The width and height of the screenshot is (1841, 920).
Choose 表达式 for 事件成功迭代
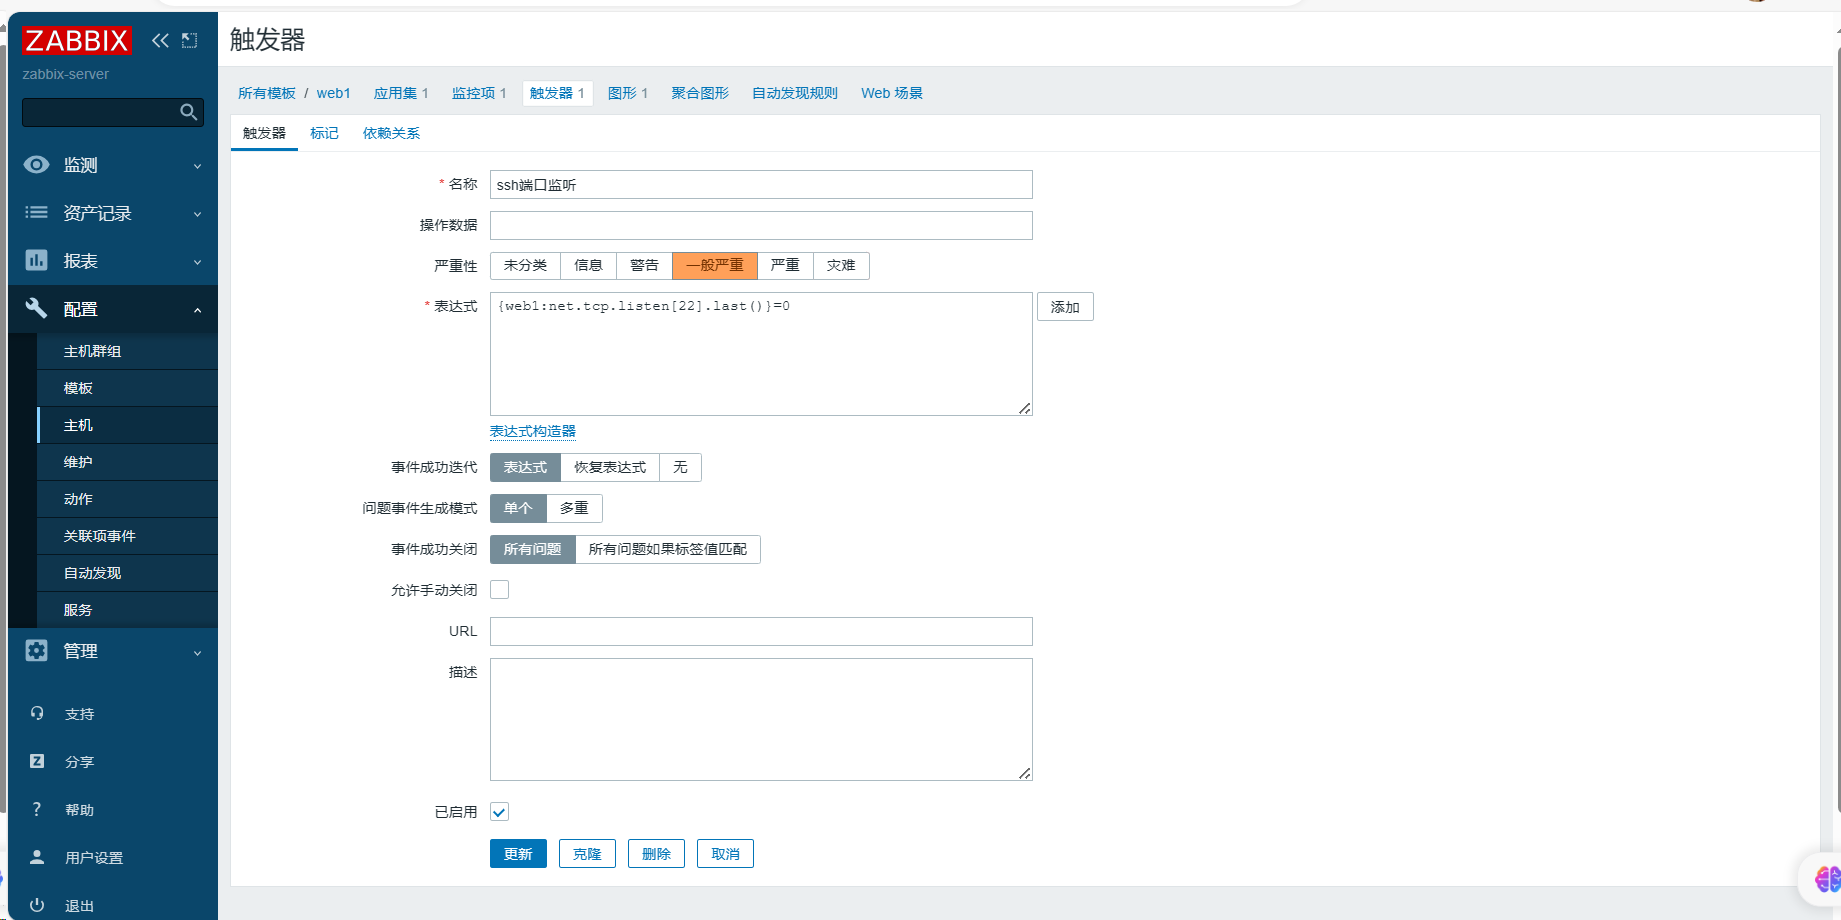pos(525,467)
